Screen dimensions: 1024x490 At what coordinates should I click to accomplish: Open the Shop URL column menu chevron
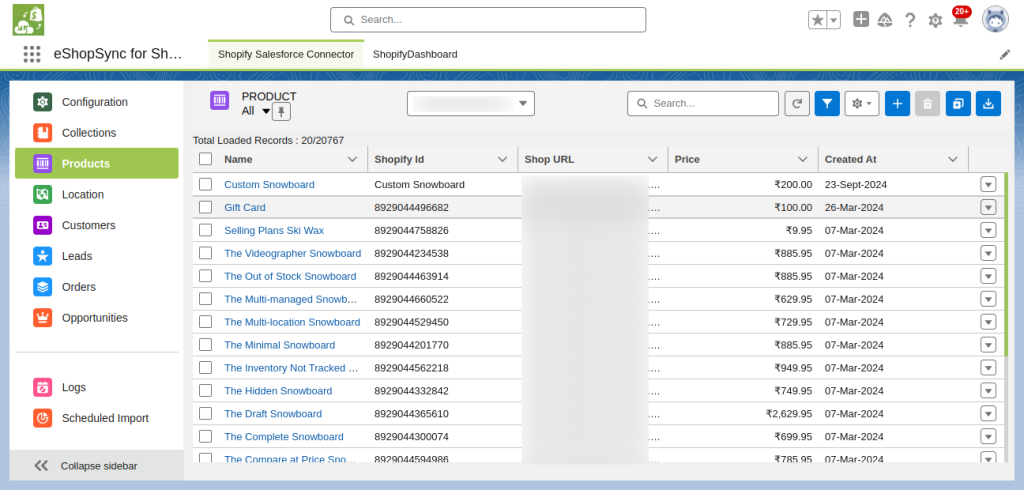652,159
